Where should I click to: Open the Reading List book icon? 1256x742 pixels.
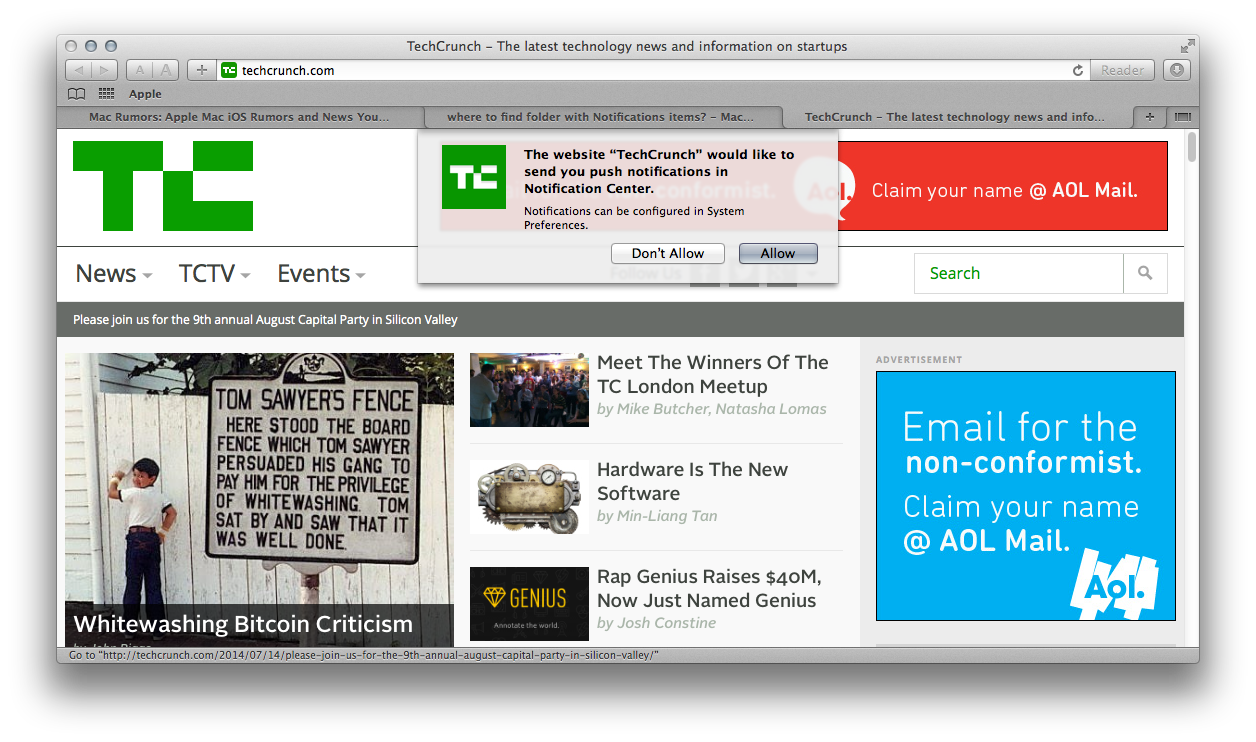[77, 94]
